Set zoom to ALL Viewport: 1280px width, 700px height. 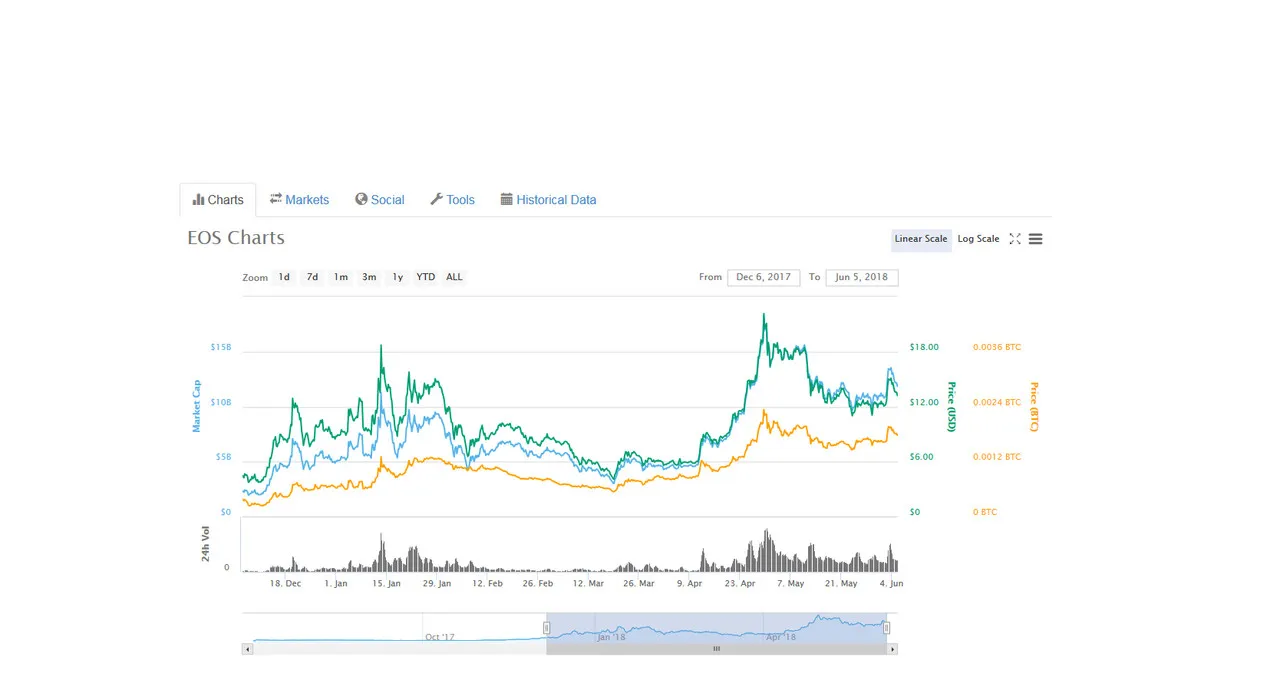(454, 277)
